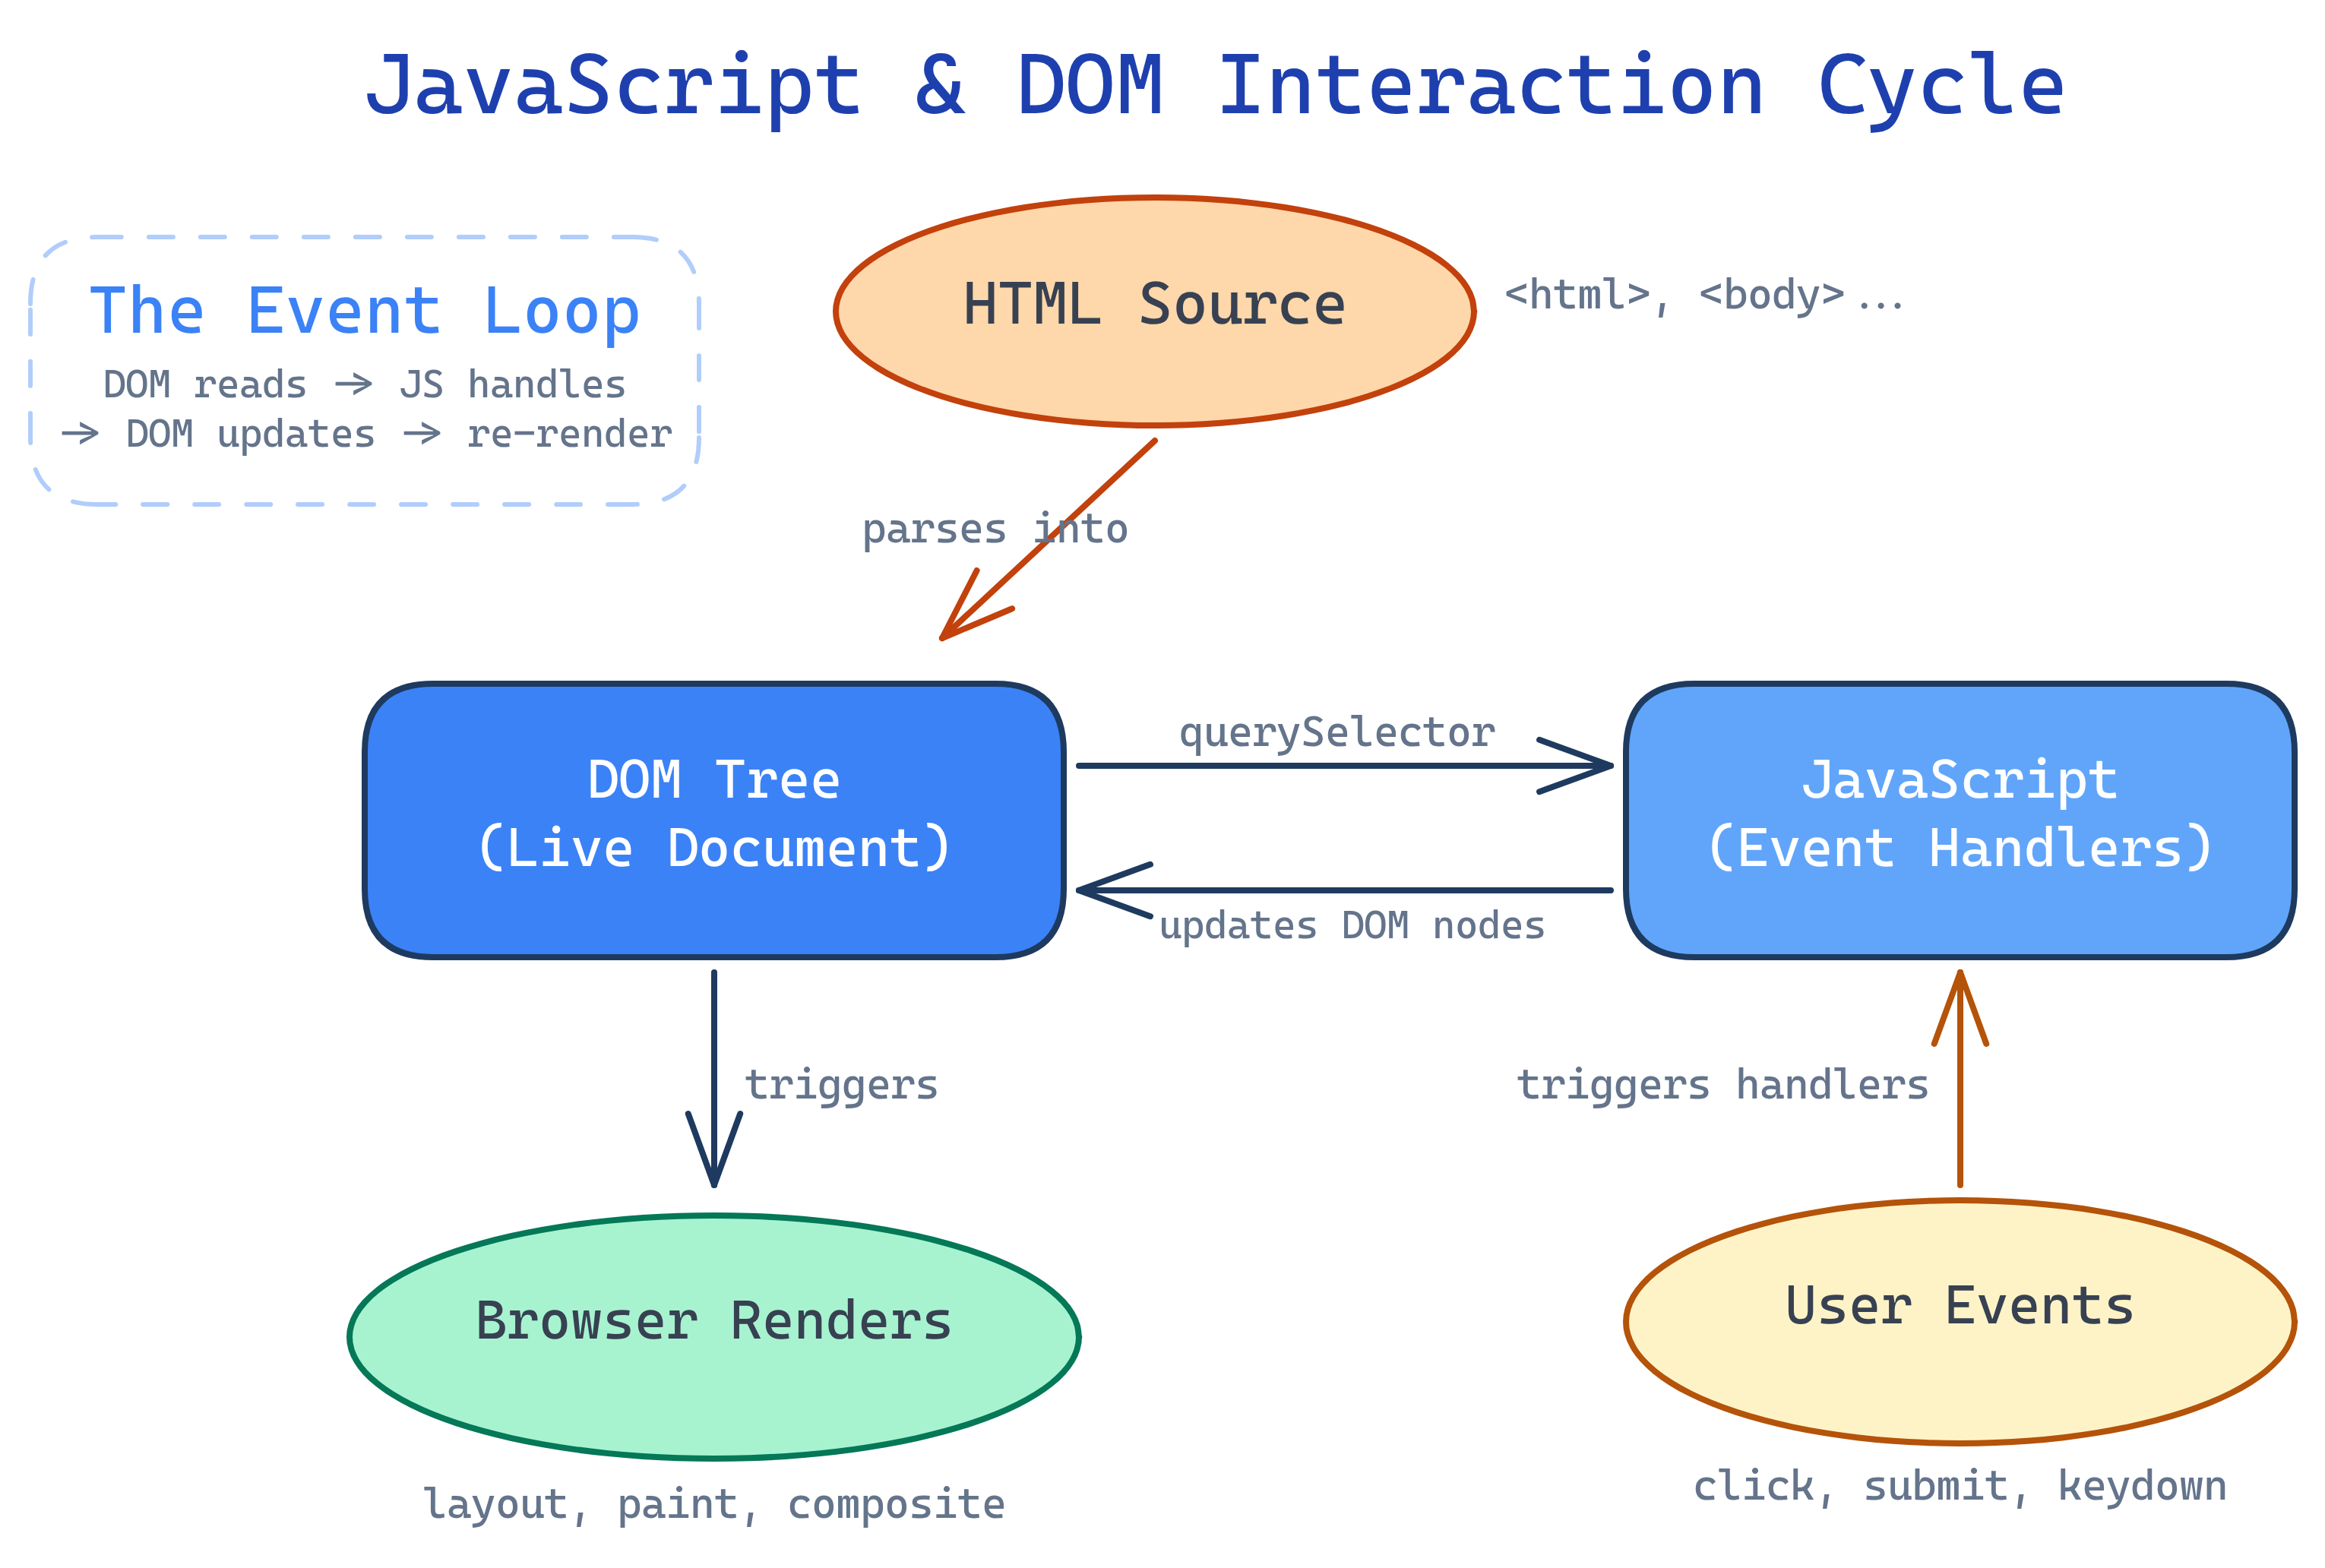This screenshot has height=1568, width=2325.
Task: Click the 'querySelector' arrow label
Action: 1337,732
